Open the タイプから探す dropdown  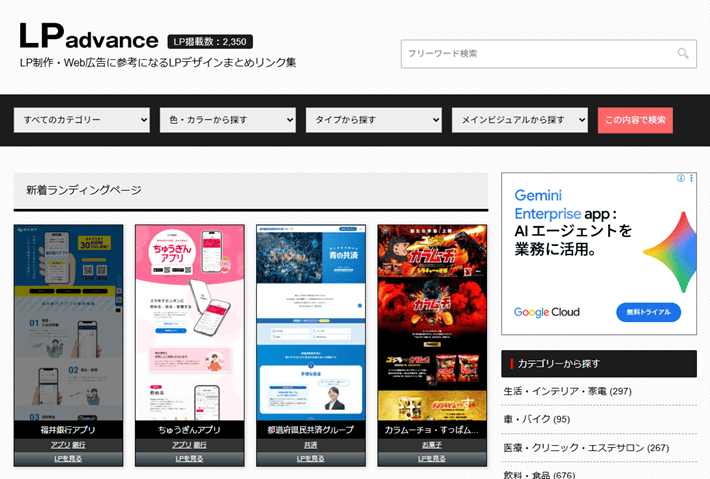(374, 120)
